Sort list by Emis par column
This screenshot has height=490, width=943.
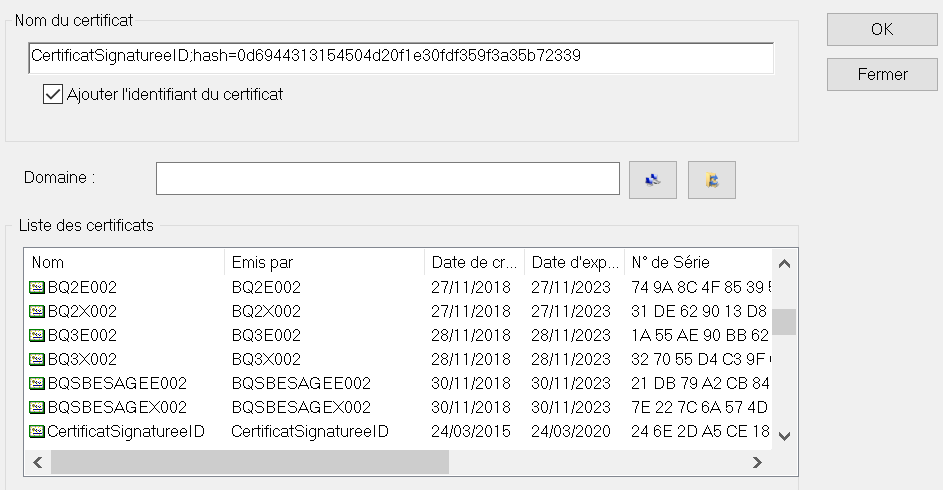click(x=322, y=263)
